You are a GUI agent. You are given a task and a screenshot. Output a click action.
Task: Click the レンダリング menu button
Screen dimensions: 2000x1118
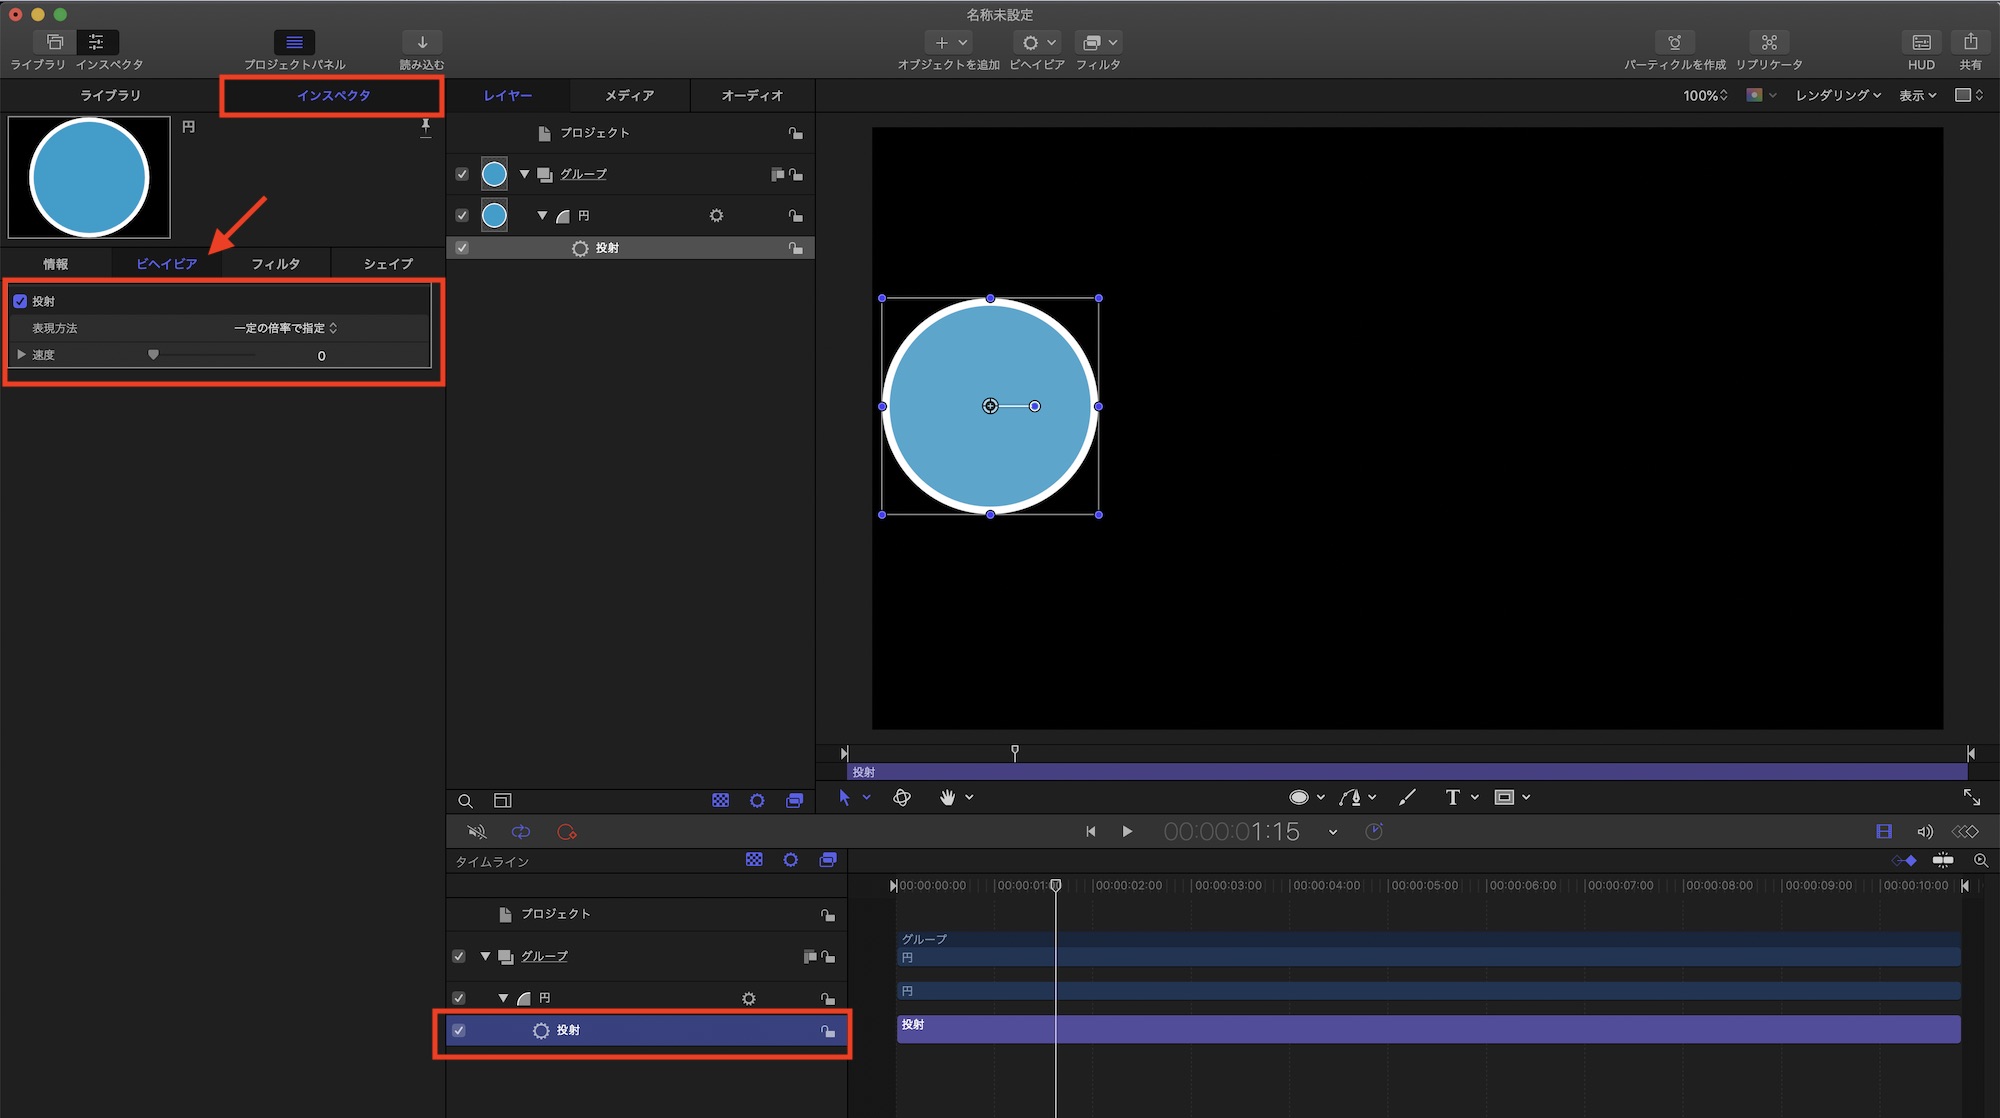point(1838,95)
